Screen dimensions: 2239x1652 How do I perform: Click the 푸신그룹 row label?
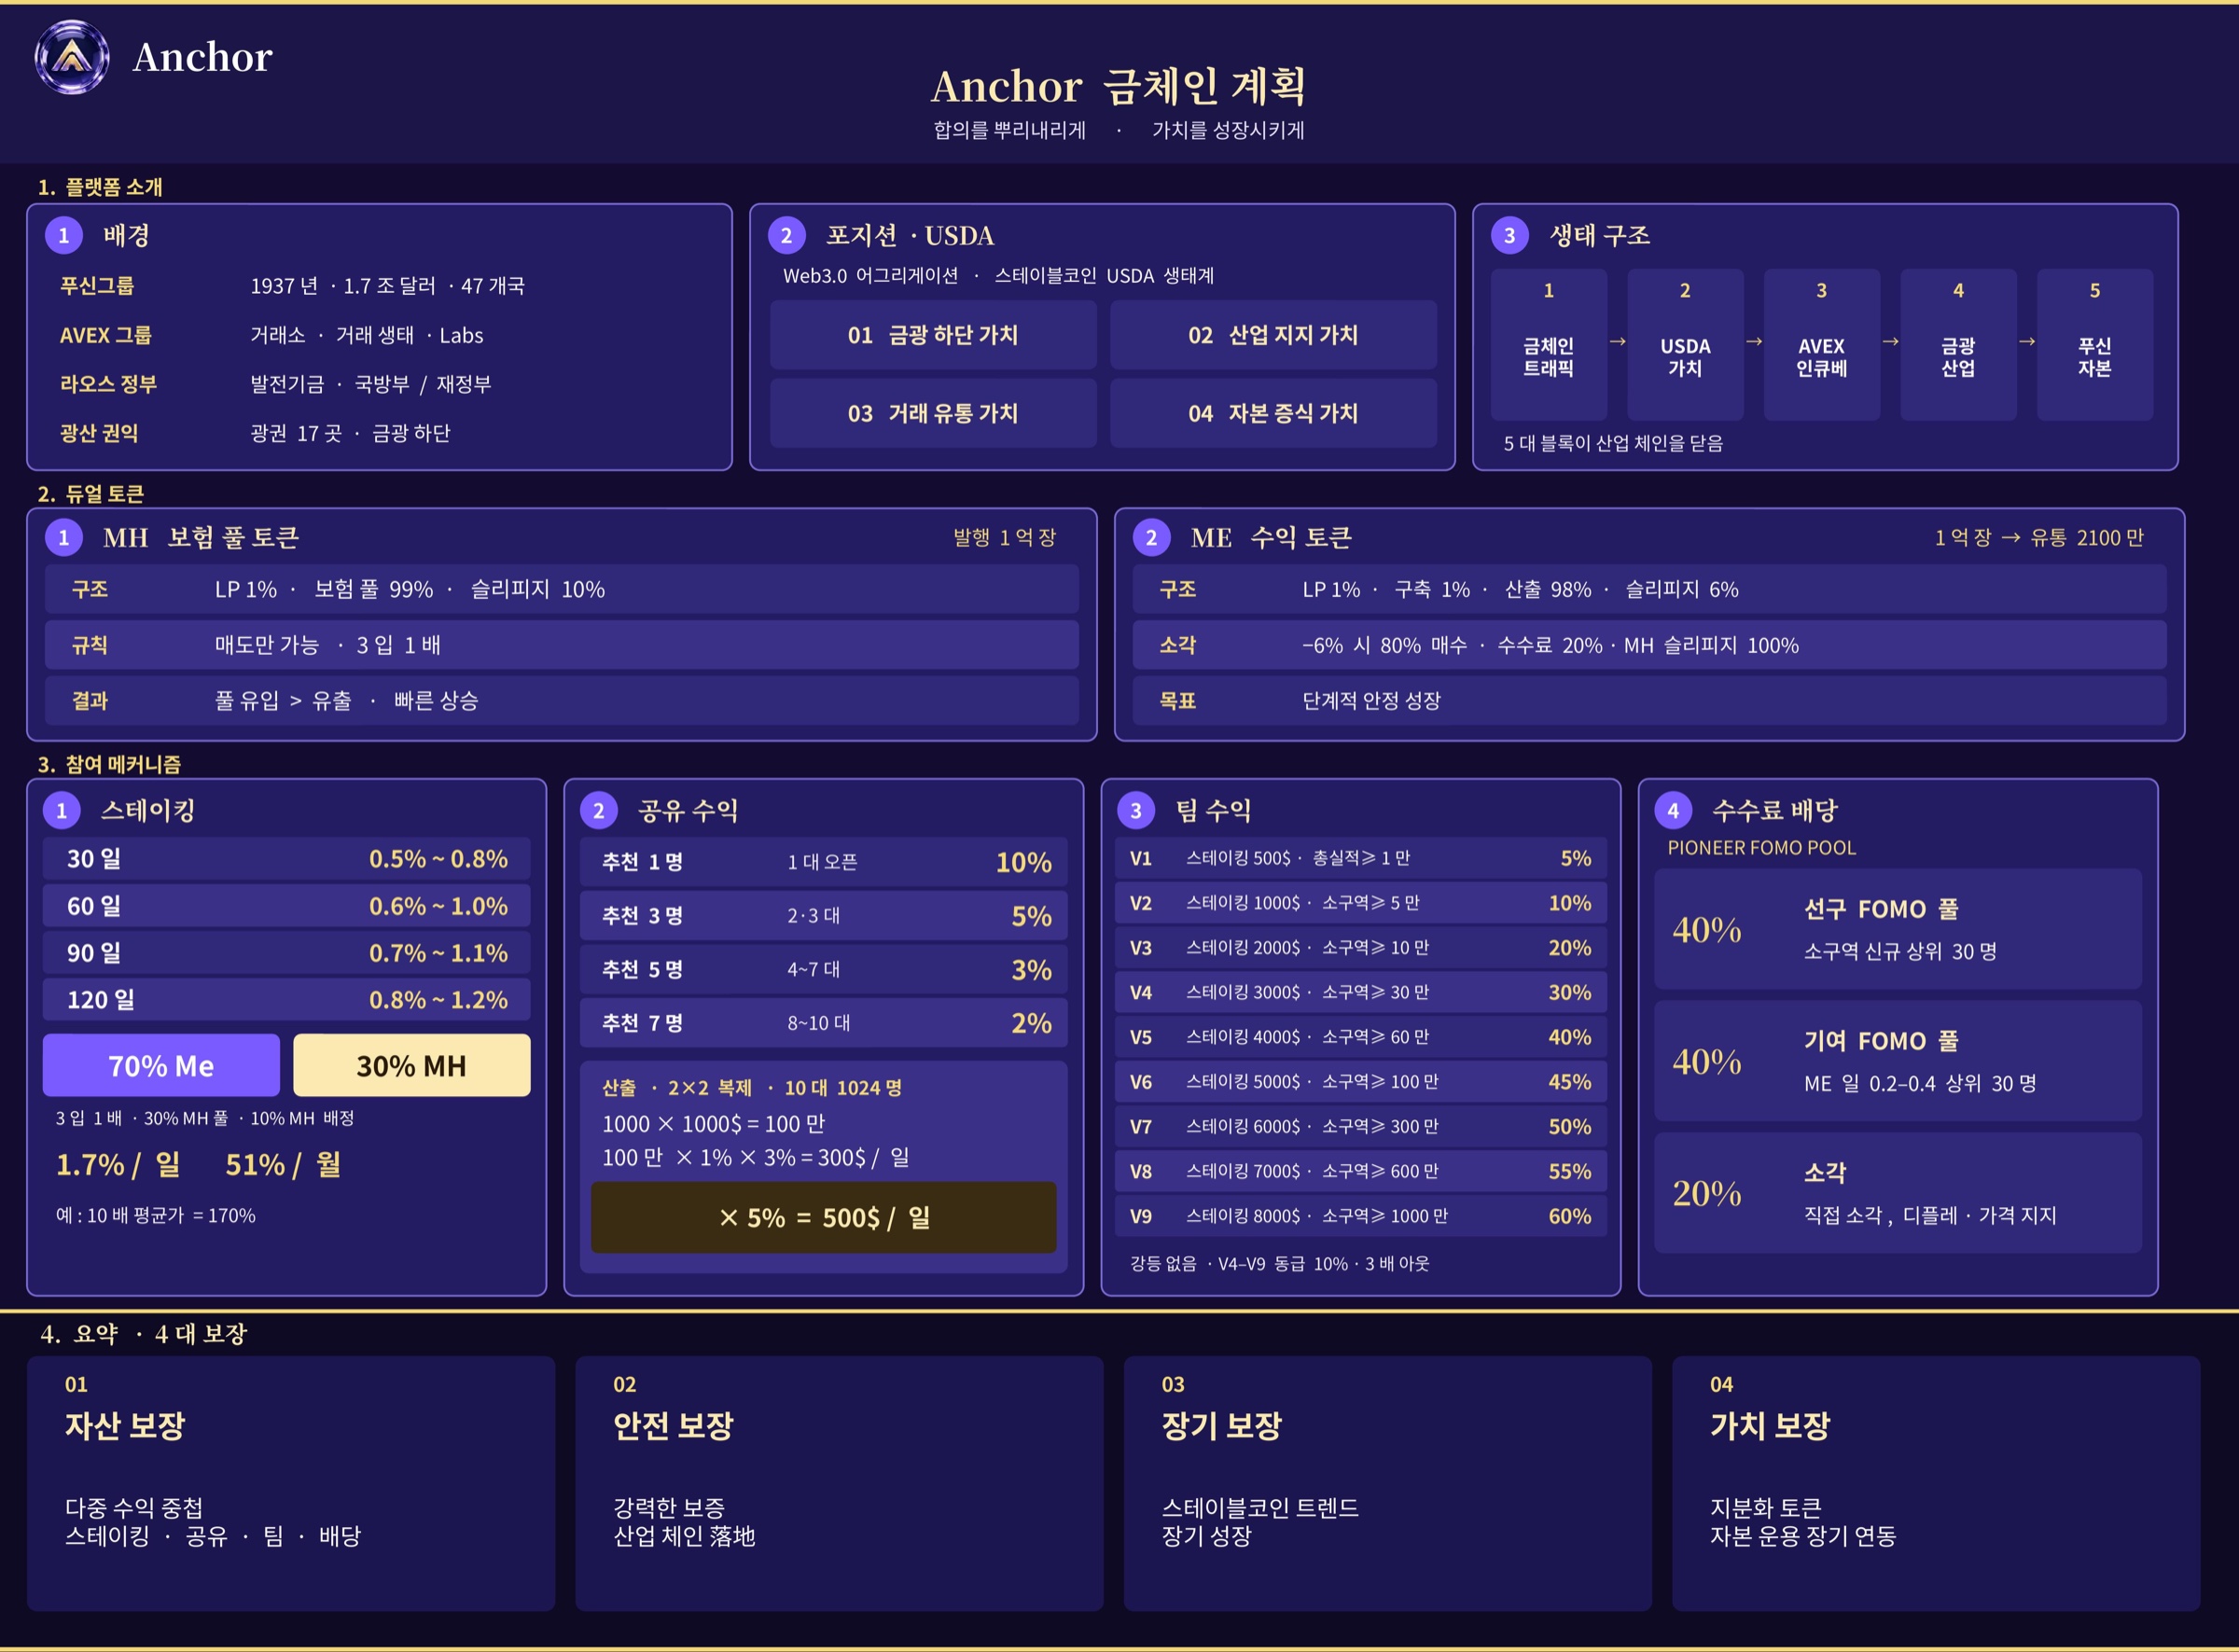tap(97, 285)
